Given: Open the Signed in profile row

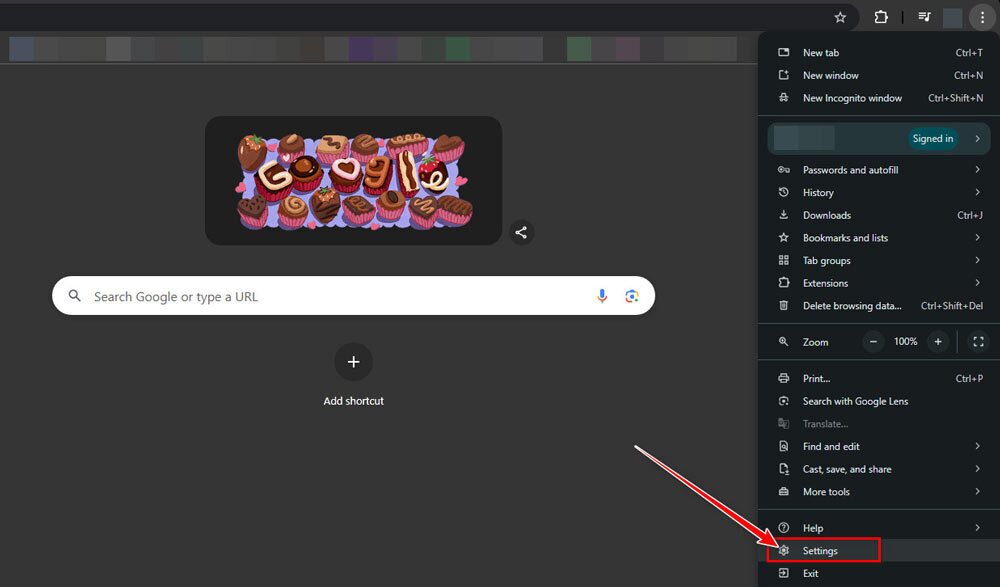Looking at the screenshot, I should coord(879,138).
